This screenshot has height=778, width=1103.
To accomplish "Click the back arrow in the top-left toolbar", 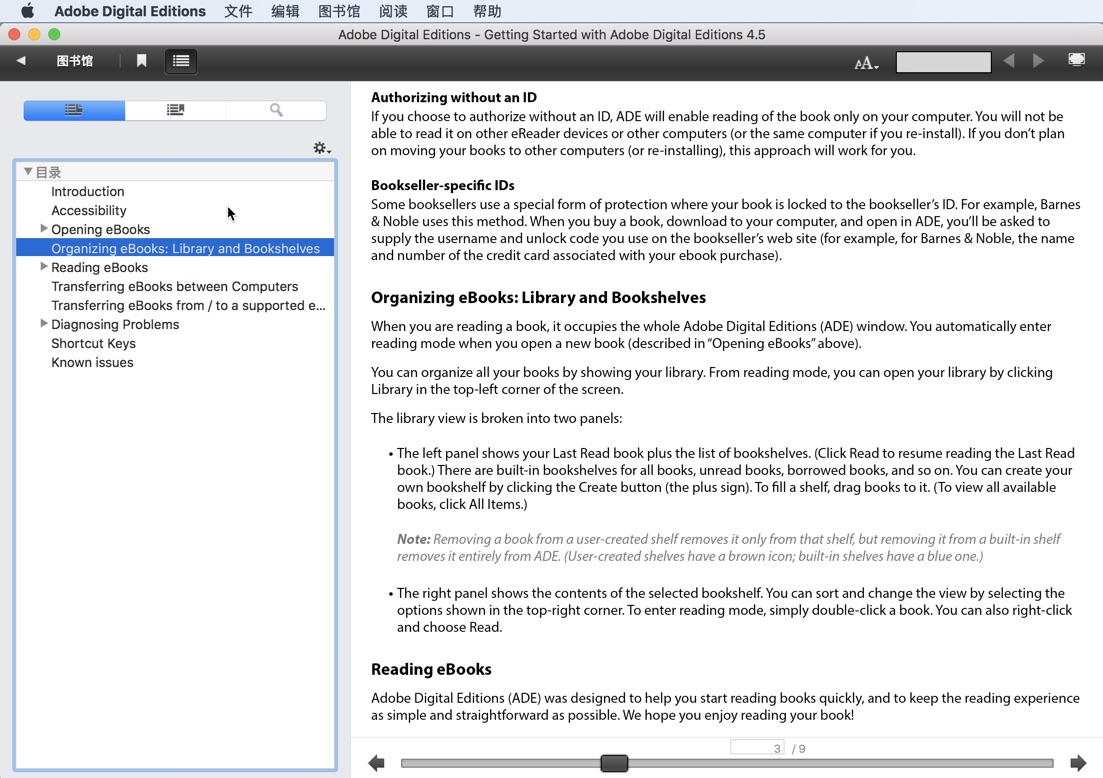I will (x=20, y=60).
